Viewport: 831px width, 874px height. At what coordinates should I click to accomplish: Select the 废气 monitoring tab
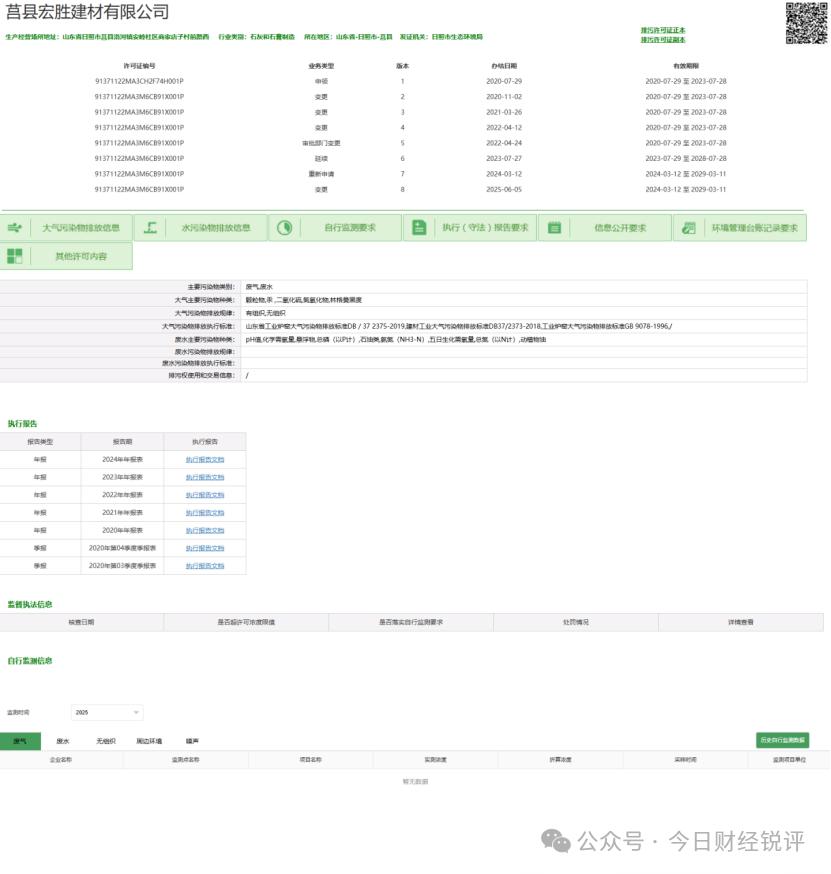click(20, 741)
